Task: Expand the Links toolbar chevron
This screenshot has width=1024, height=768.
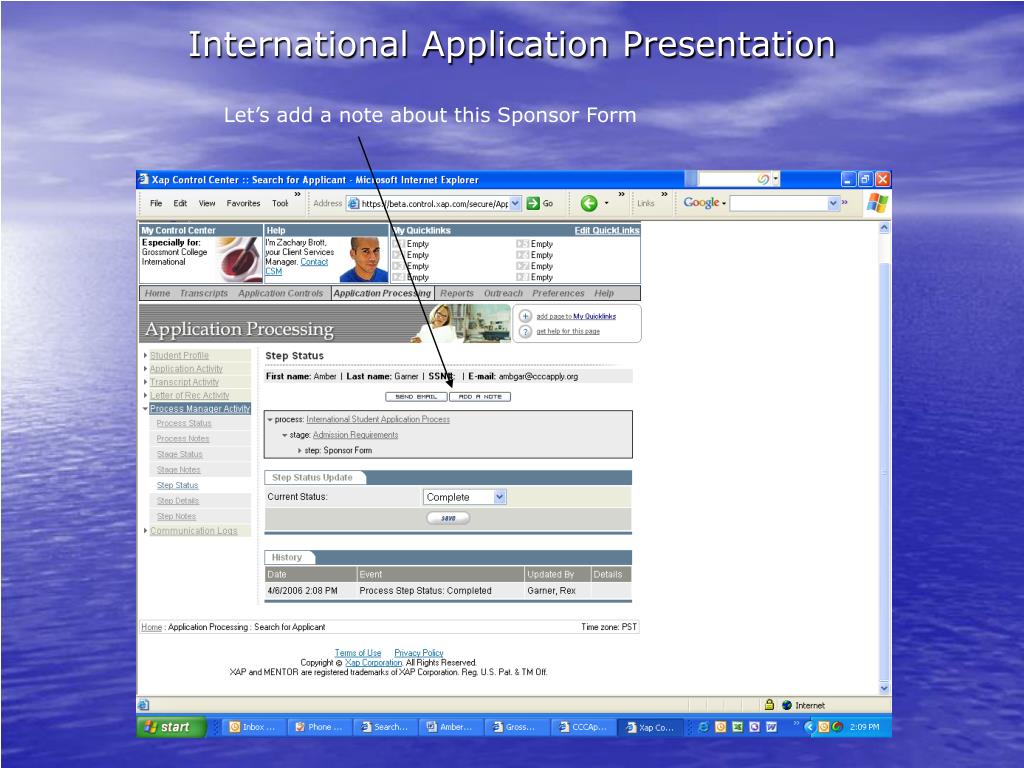Action: pyautogui.click(x=664, y=194)
